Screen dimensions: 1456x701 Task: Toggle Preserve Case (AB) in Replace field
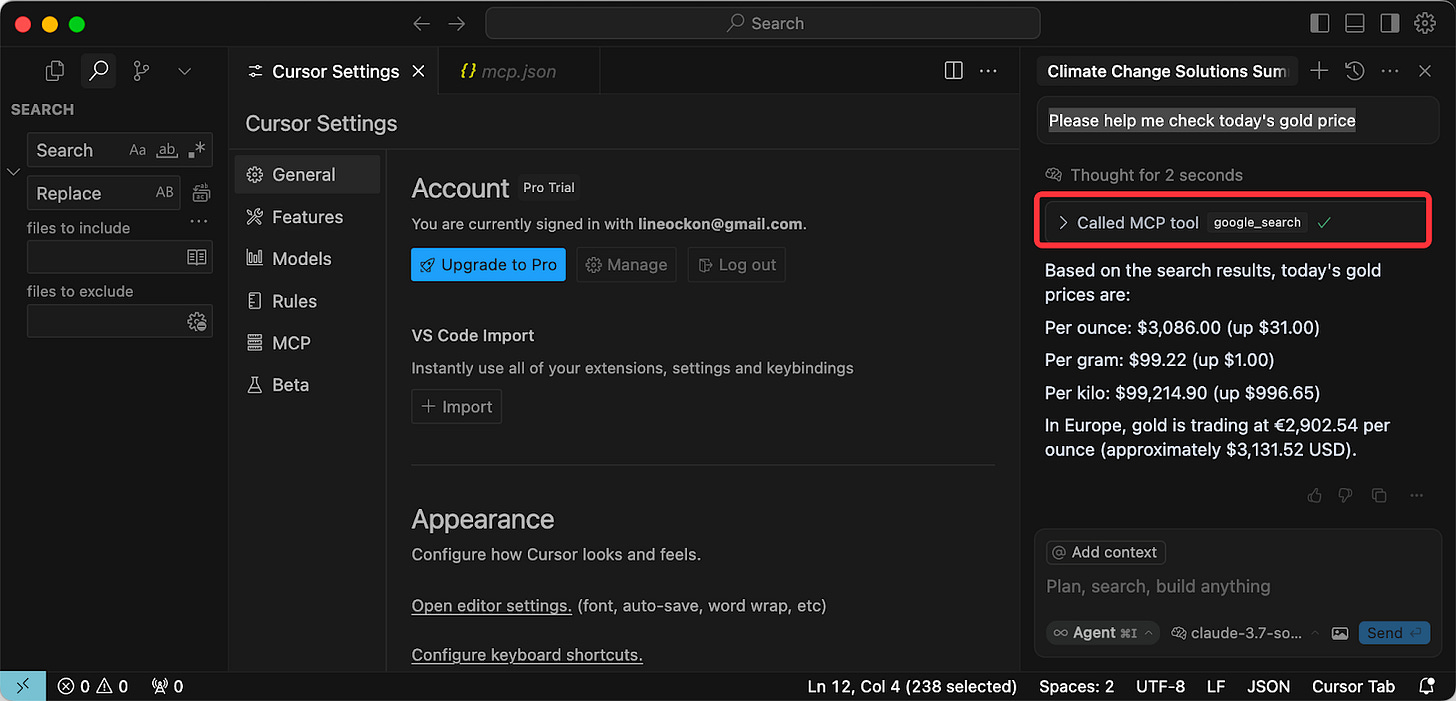[165, 193]
